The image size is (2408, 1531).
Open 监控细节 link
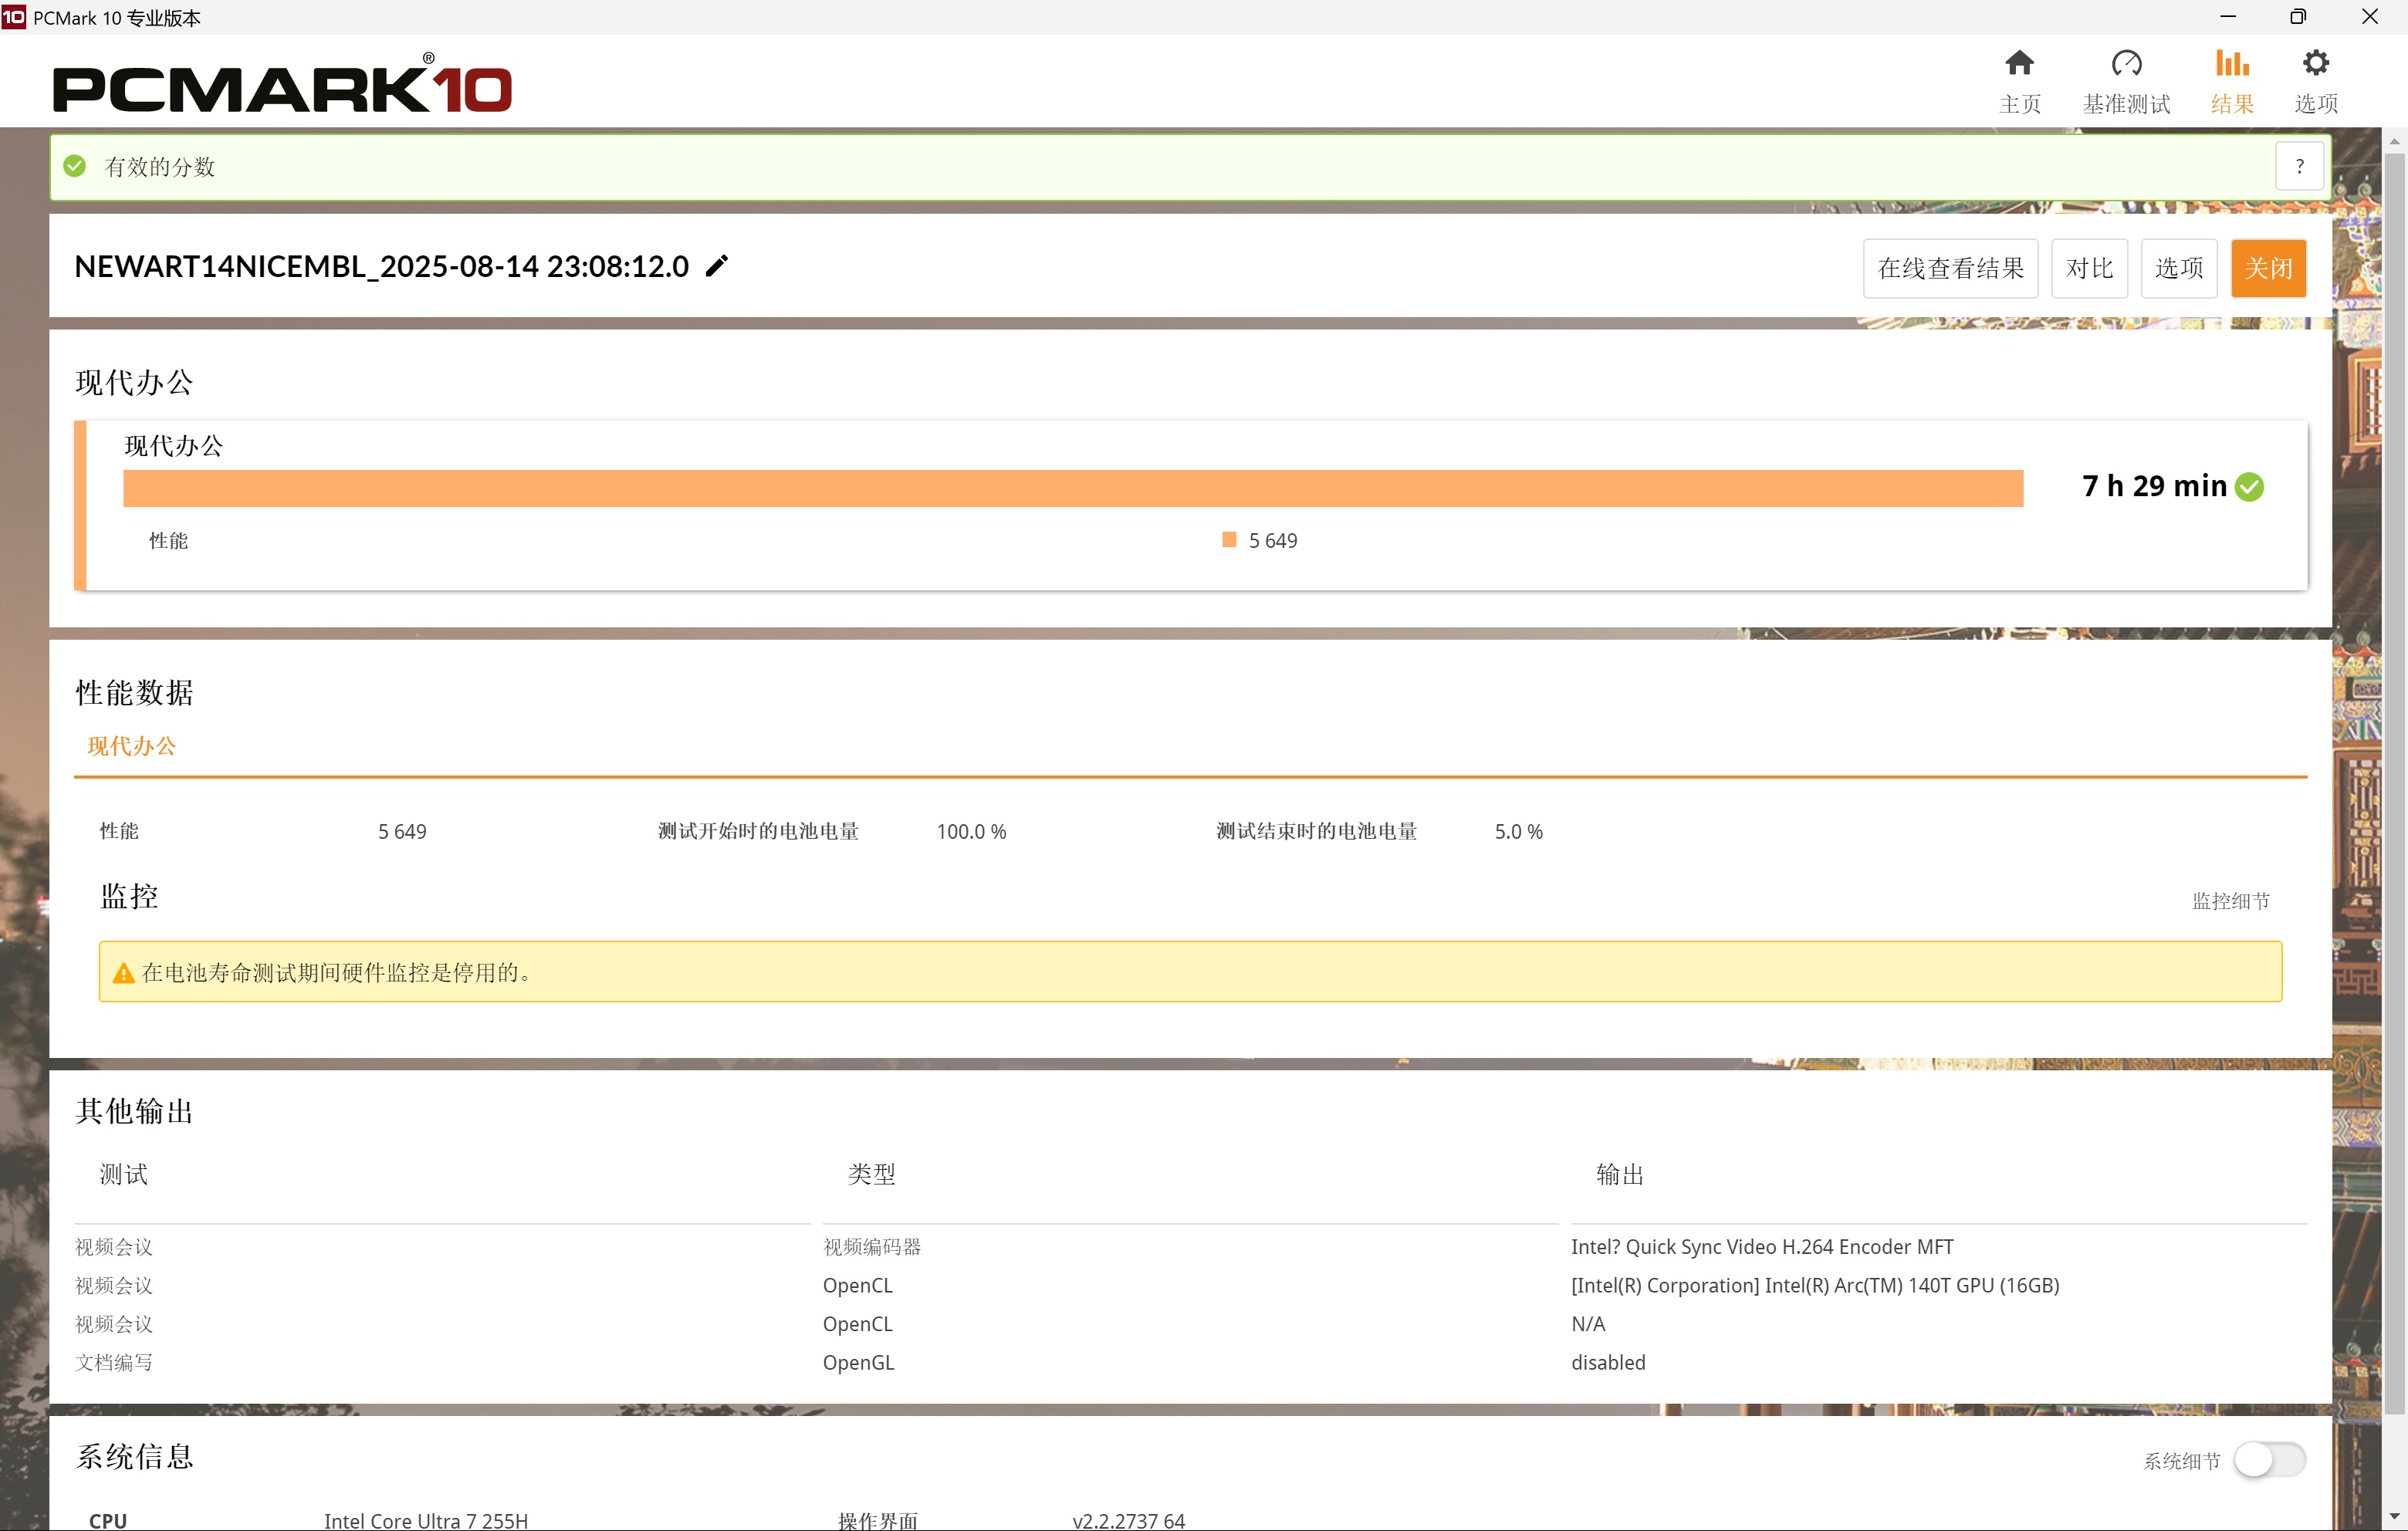pyautogui.click(x=2231, y=901)
